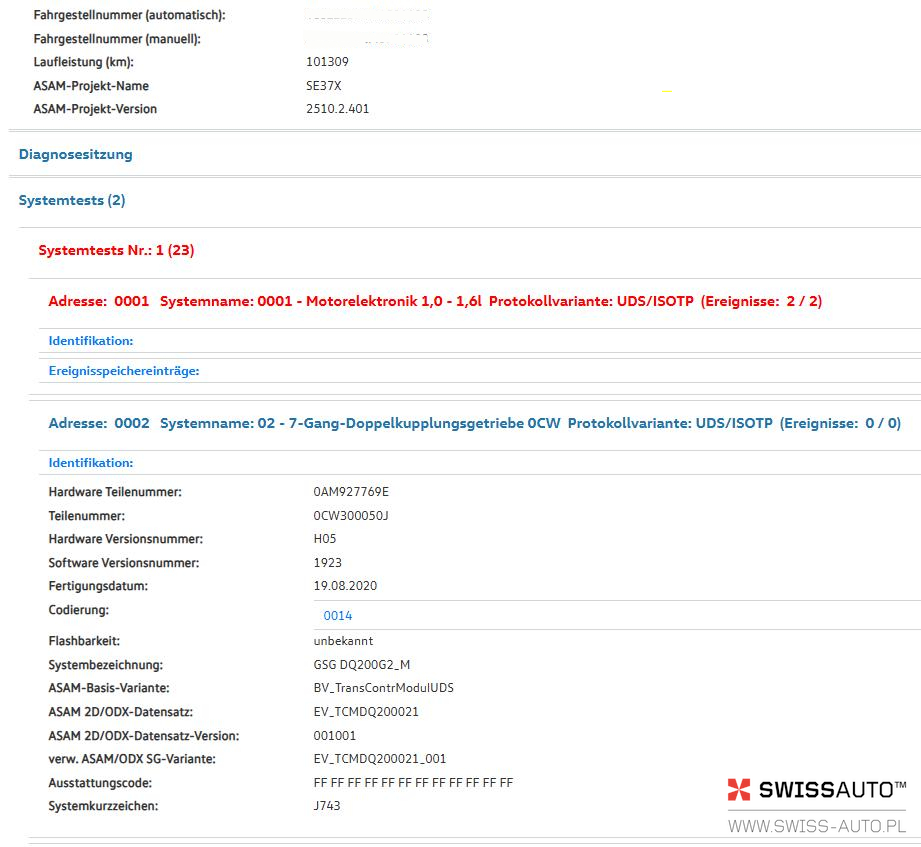Open address 0001 Motorelektronik system header
This screenshot has height=847, width=921.
[x=435, y=301]
